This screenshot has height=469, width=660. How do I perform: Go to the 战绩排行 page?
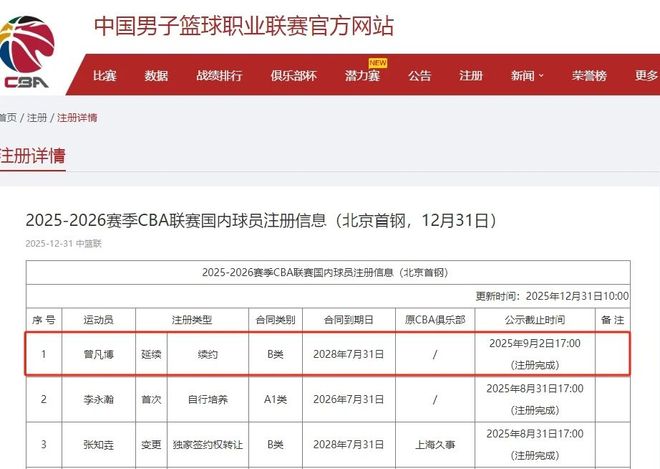pyautogui.click(x=218, y=76)
